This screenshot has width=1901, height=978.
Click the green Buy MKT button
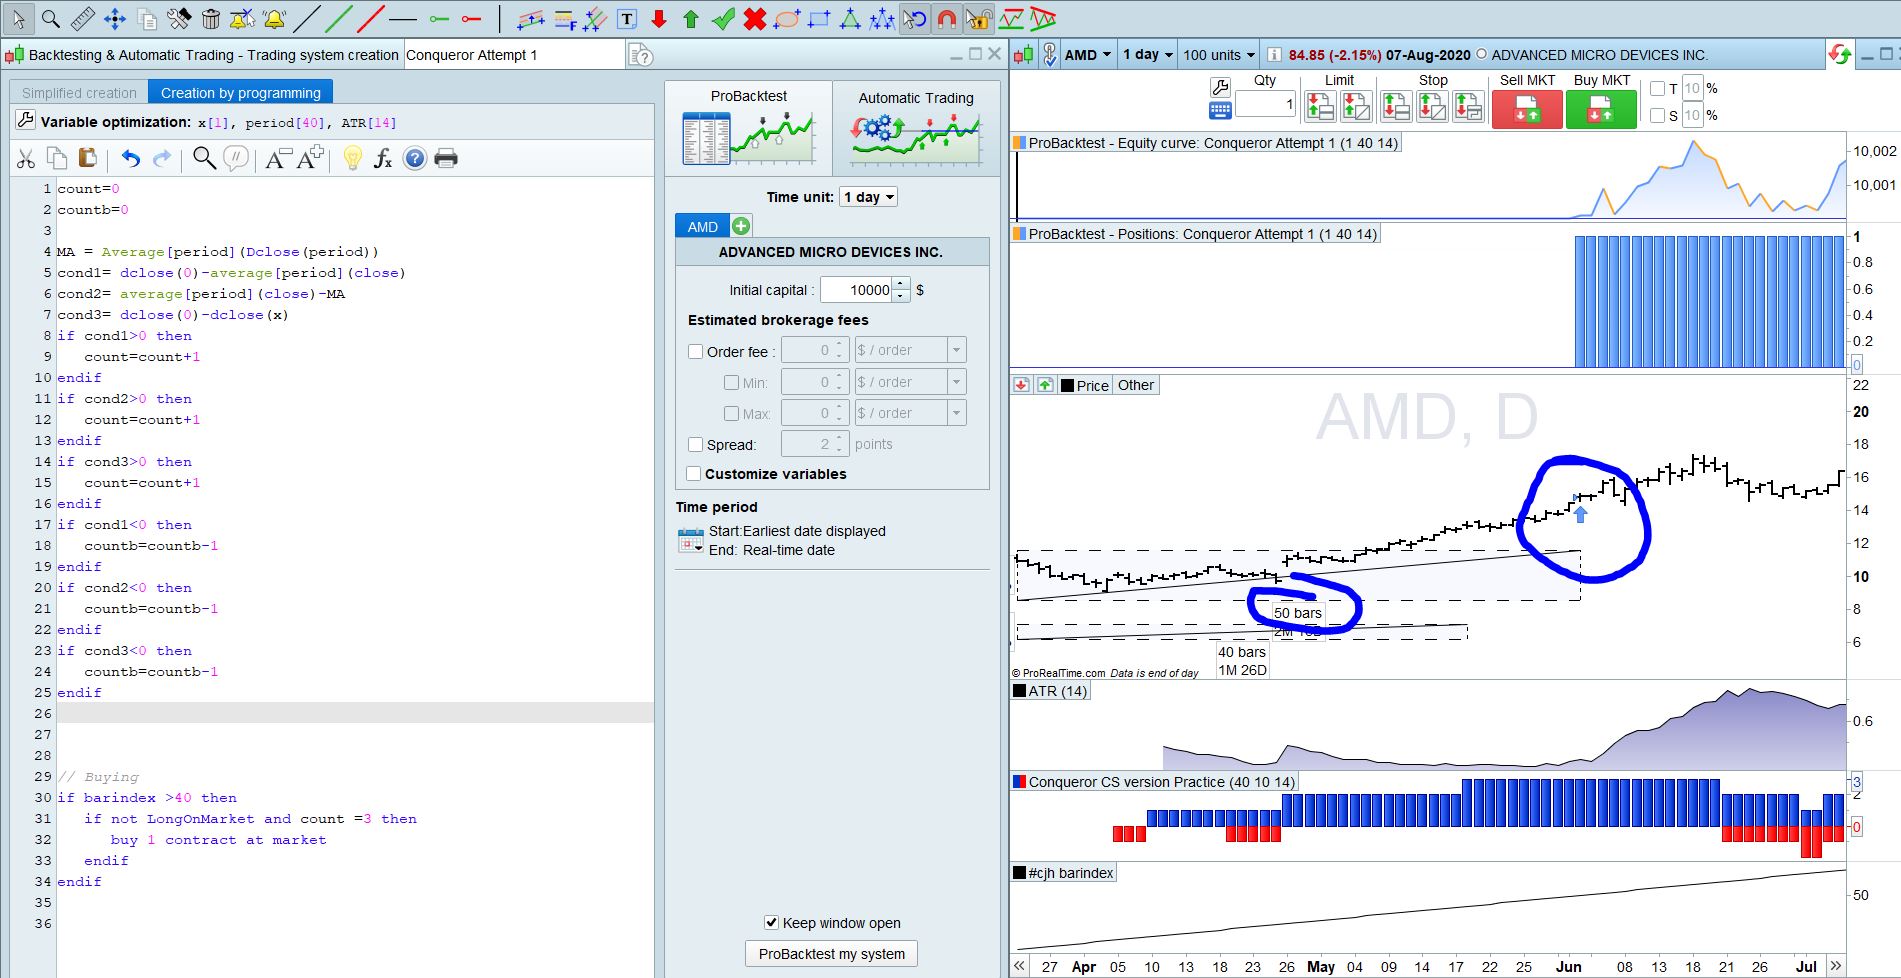pos(1601,109)
